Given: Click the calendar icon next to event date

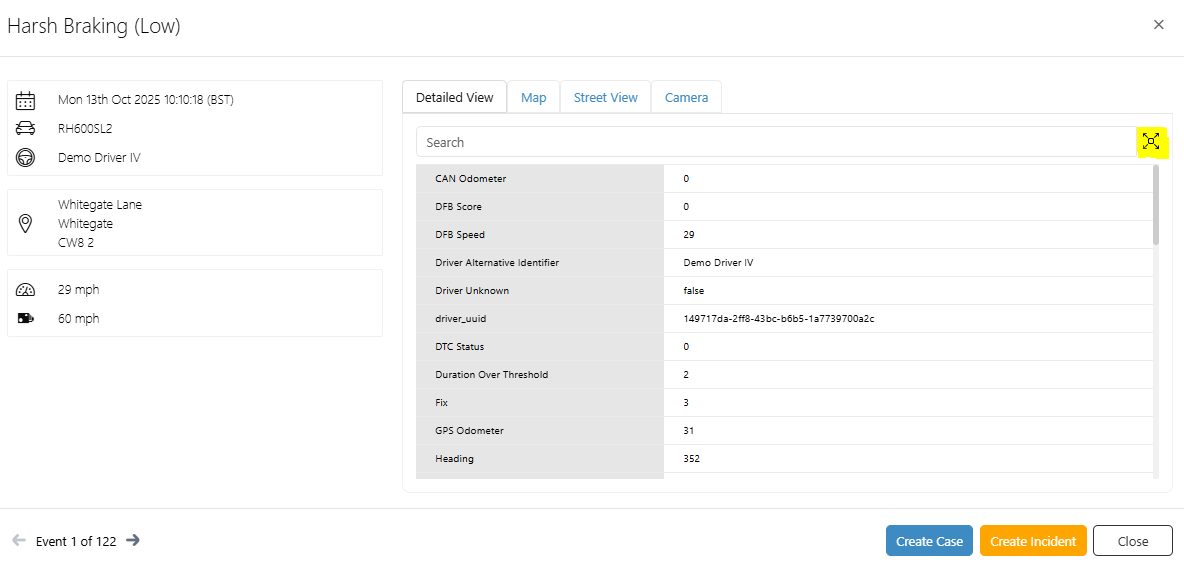Looking at the screenshot, I should point(26,100).
